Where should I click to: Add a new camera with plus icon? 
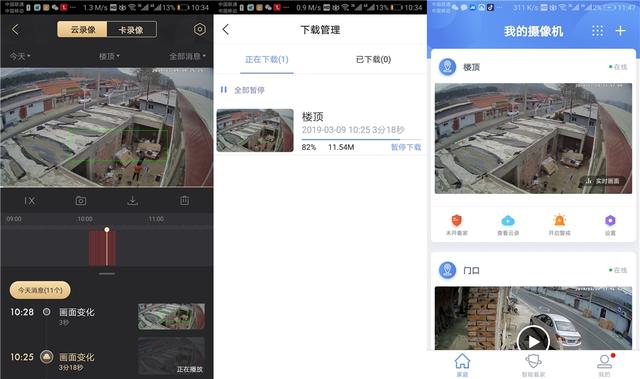click(x=620, y=31)
